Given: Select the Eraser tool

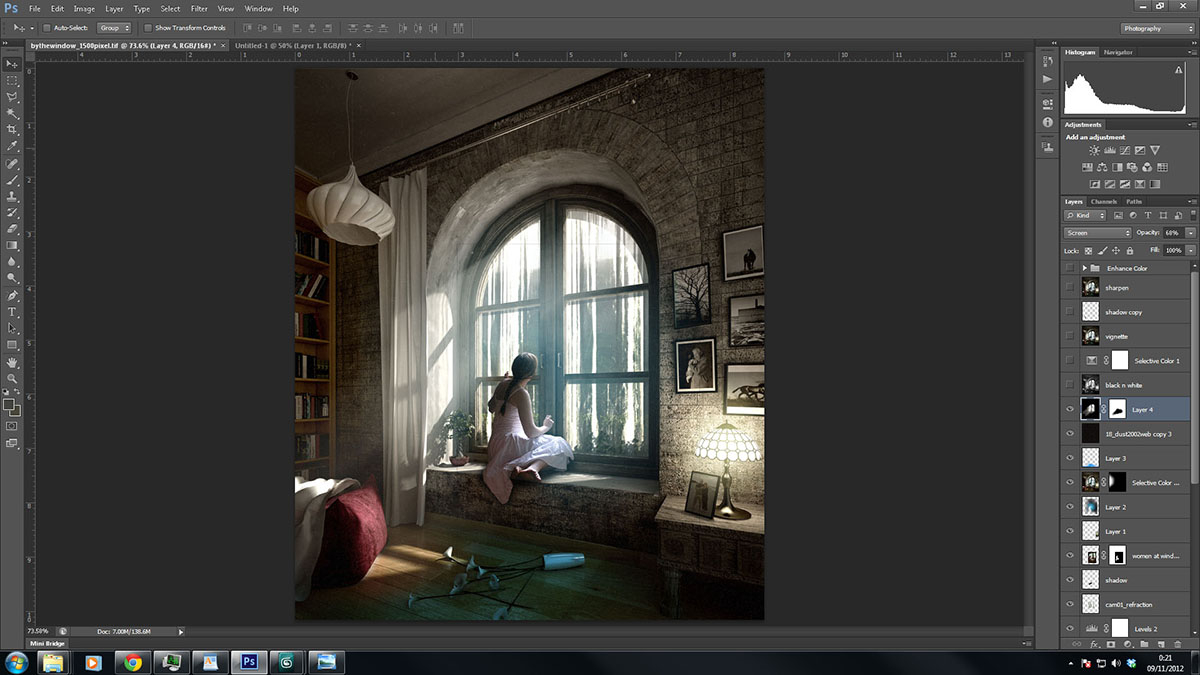Looking at the screenshot, I should click(12, 229).
